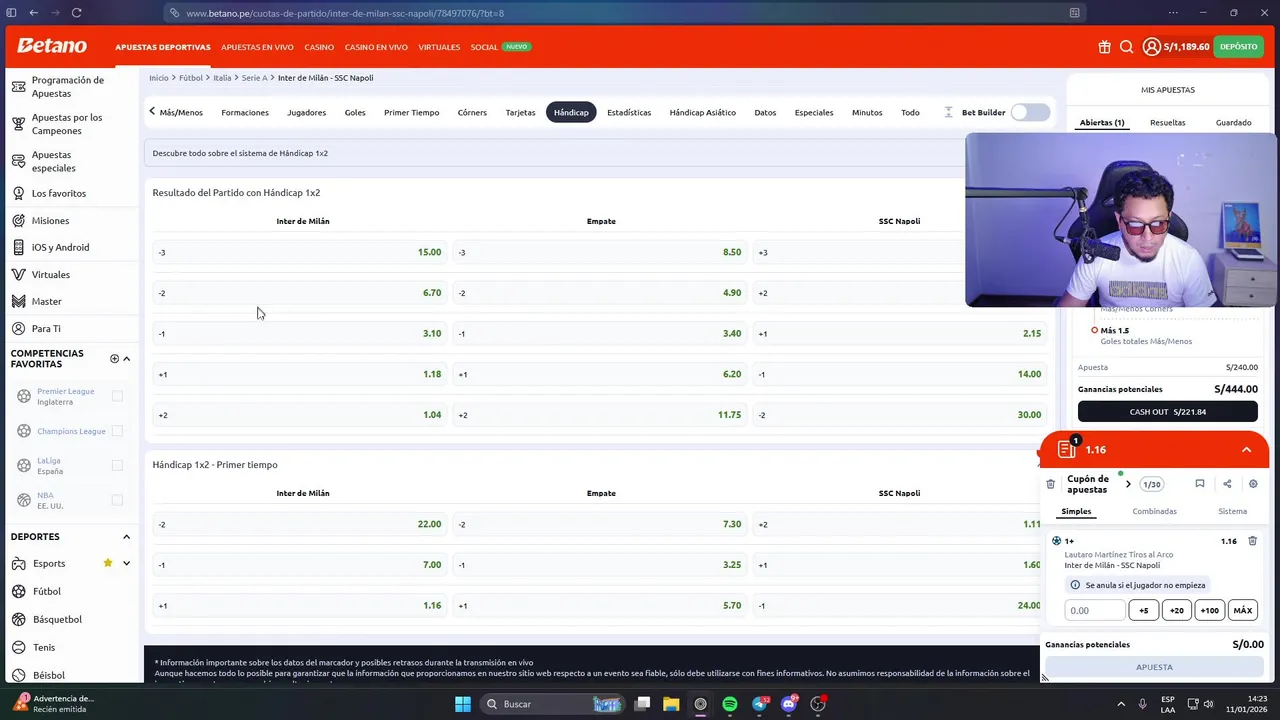Click the stake amount input field
The width and height of the screenshot is (1280, 720).
[x=1095, y=610]
